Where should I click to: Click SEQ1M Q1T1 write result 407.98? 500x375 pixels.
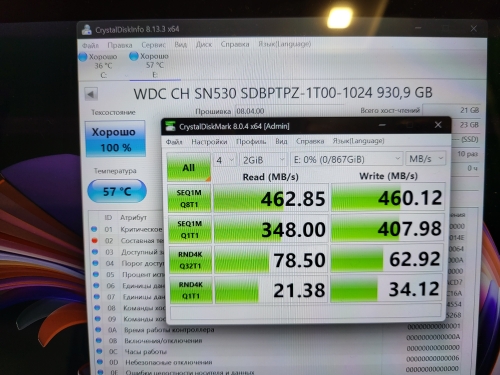tap(388, 228)
